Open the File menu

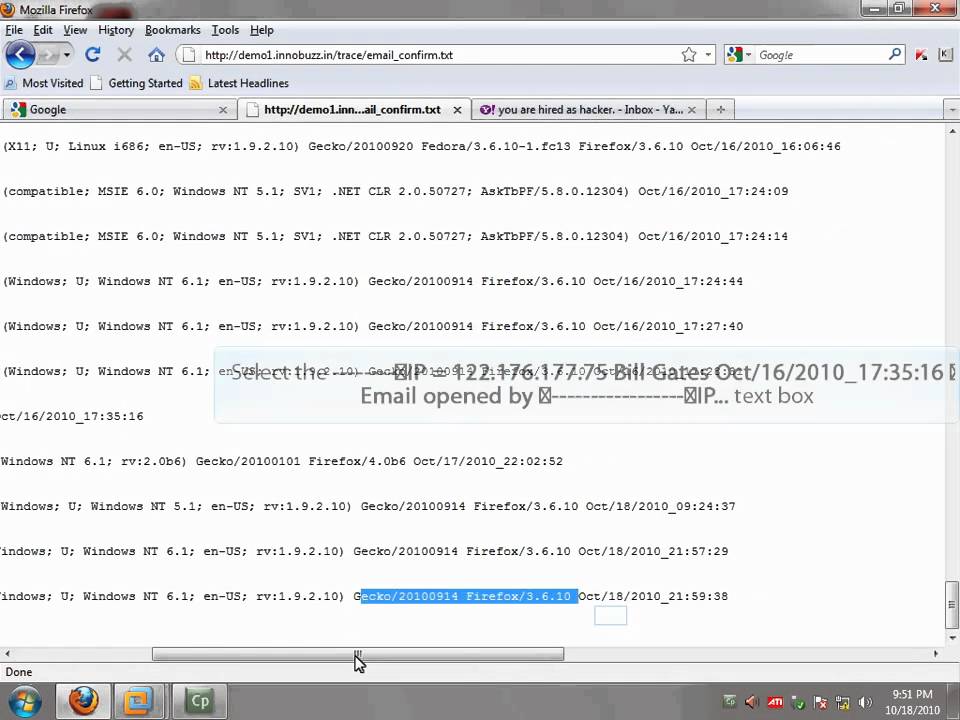13,30
